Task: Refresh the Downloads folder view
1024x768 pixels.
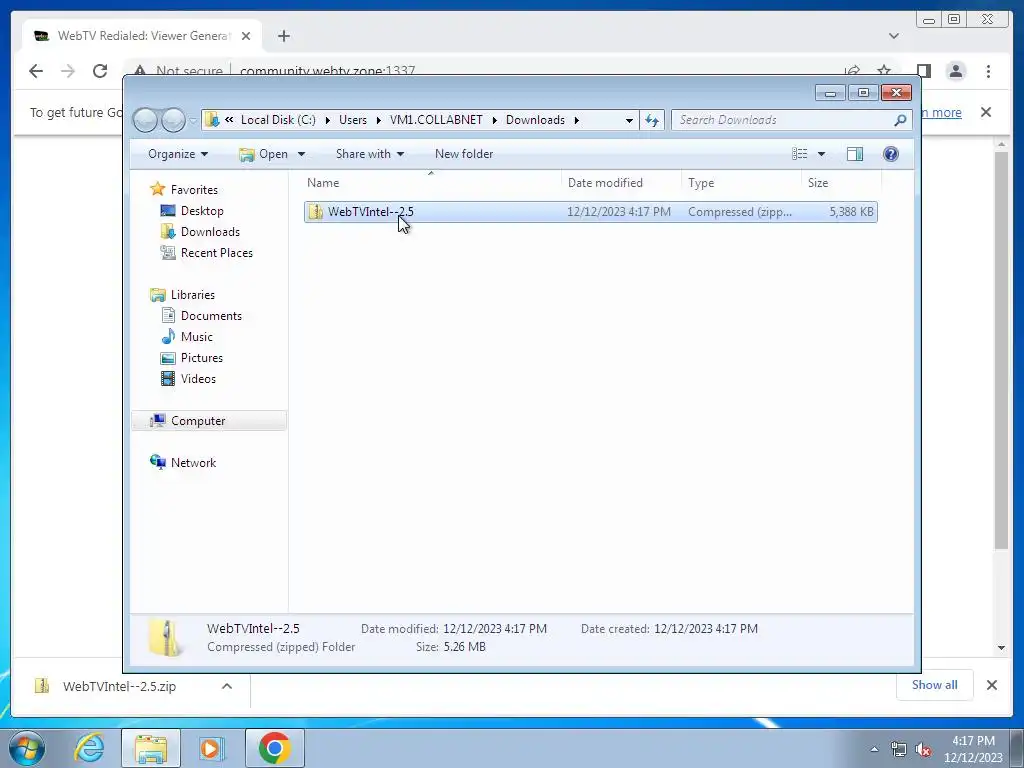Action: click(x=652, y=120)
